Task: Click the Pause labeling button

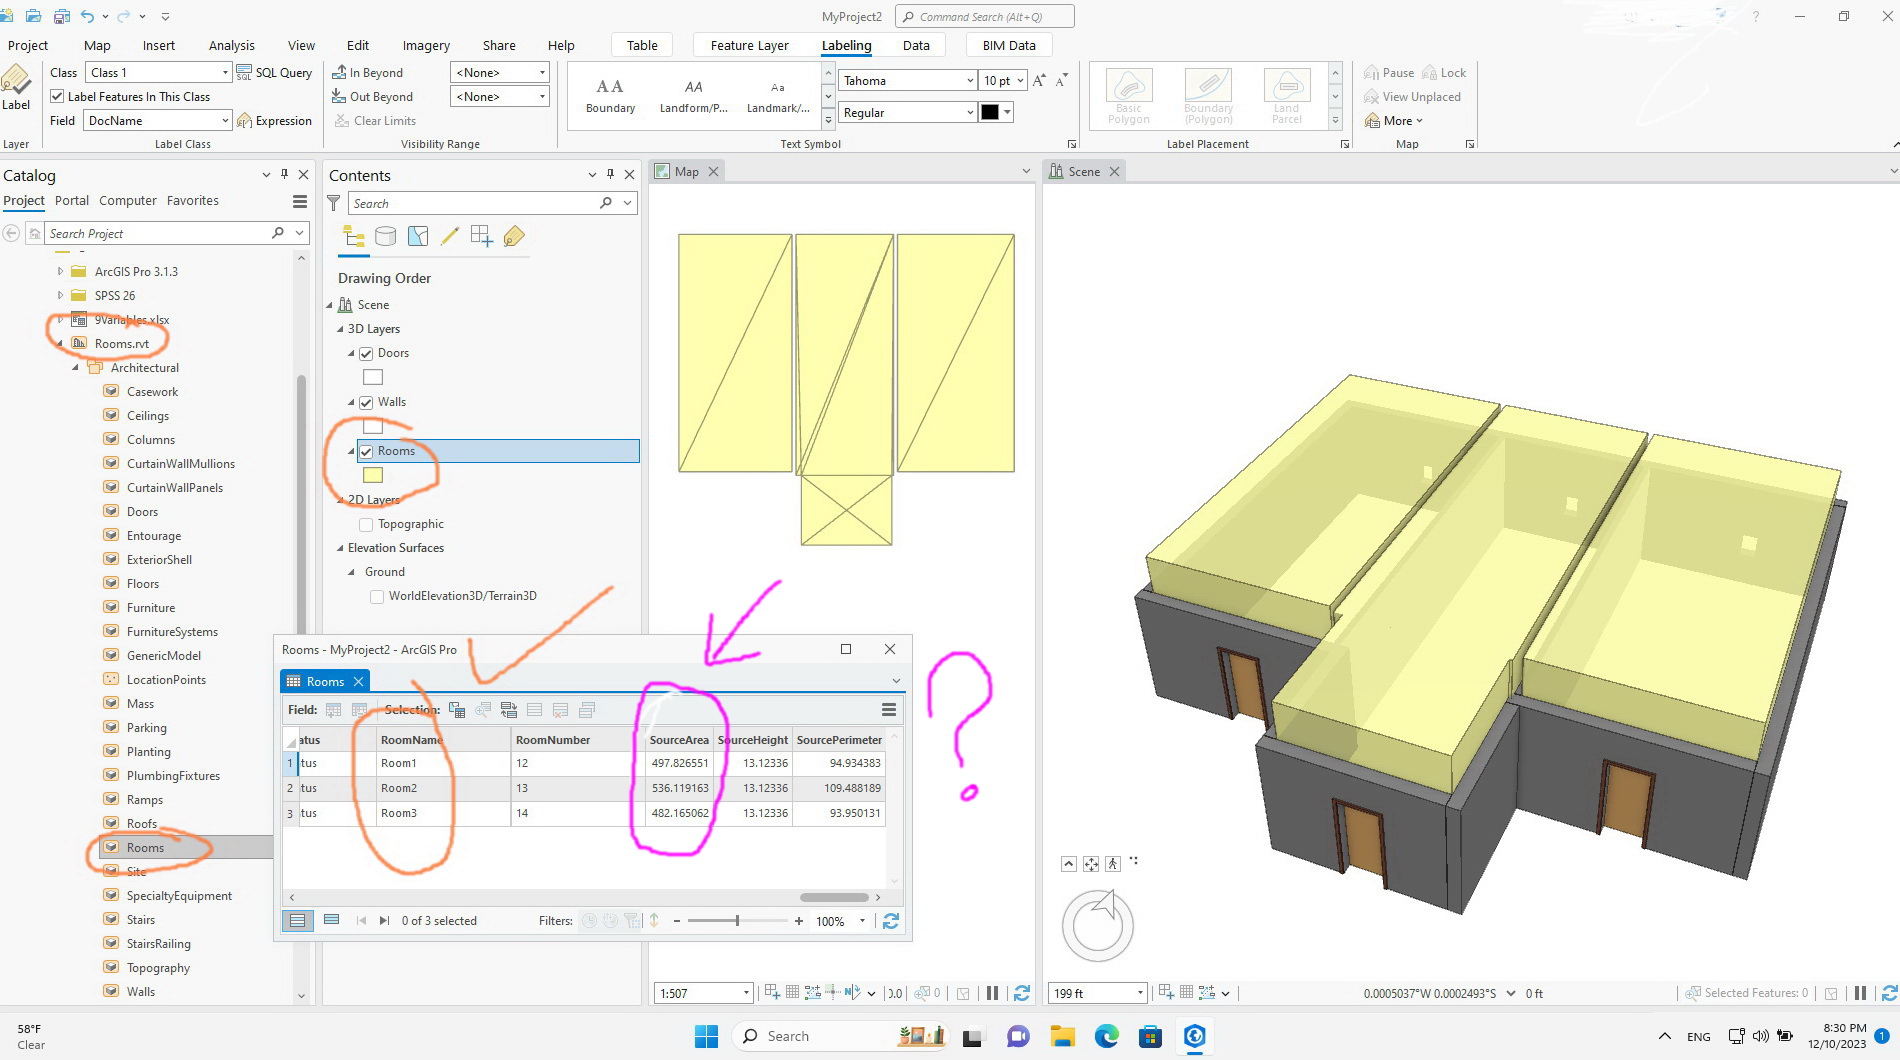Action: (x=1389, y=72)
